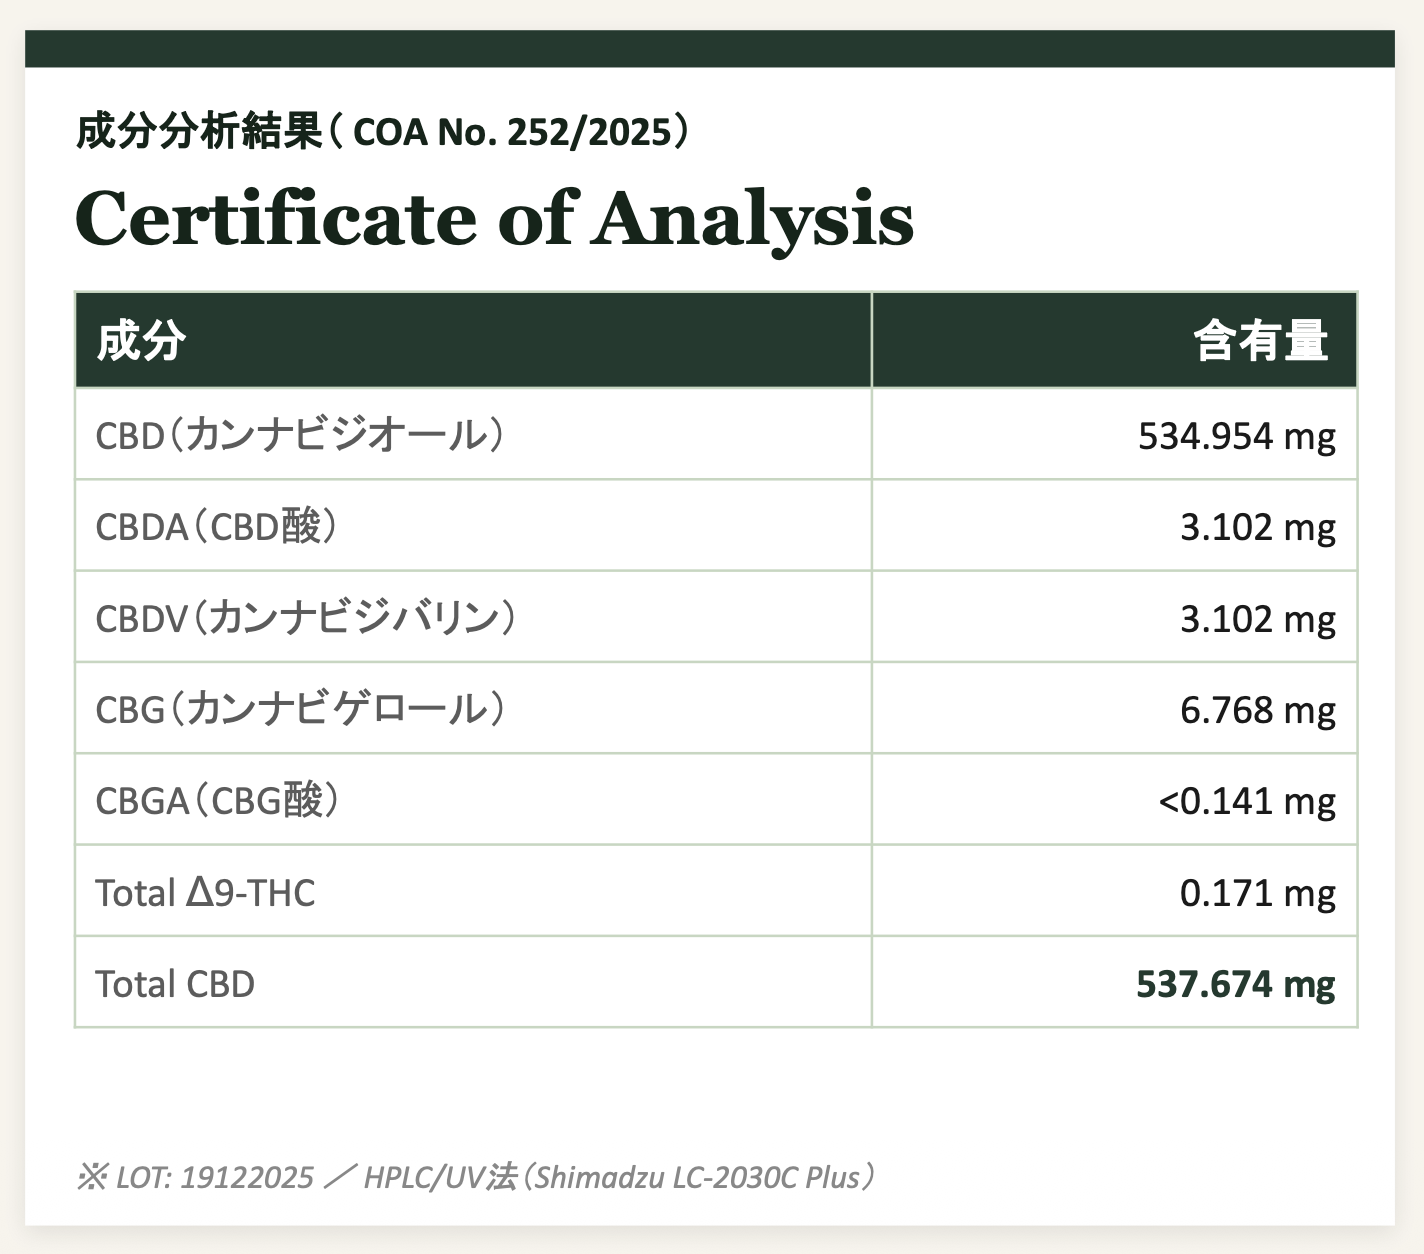Select the CBG(カンナビゲロール) row label

tap(300, 709)
